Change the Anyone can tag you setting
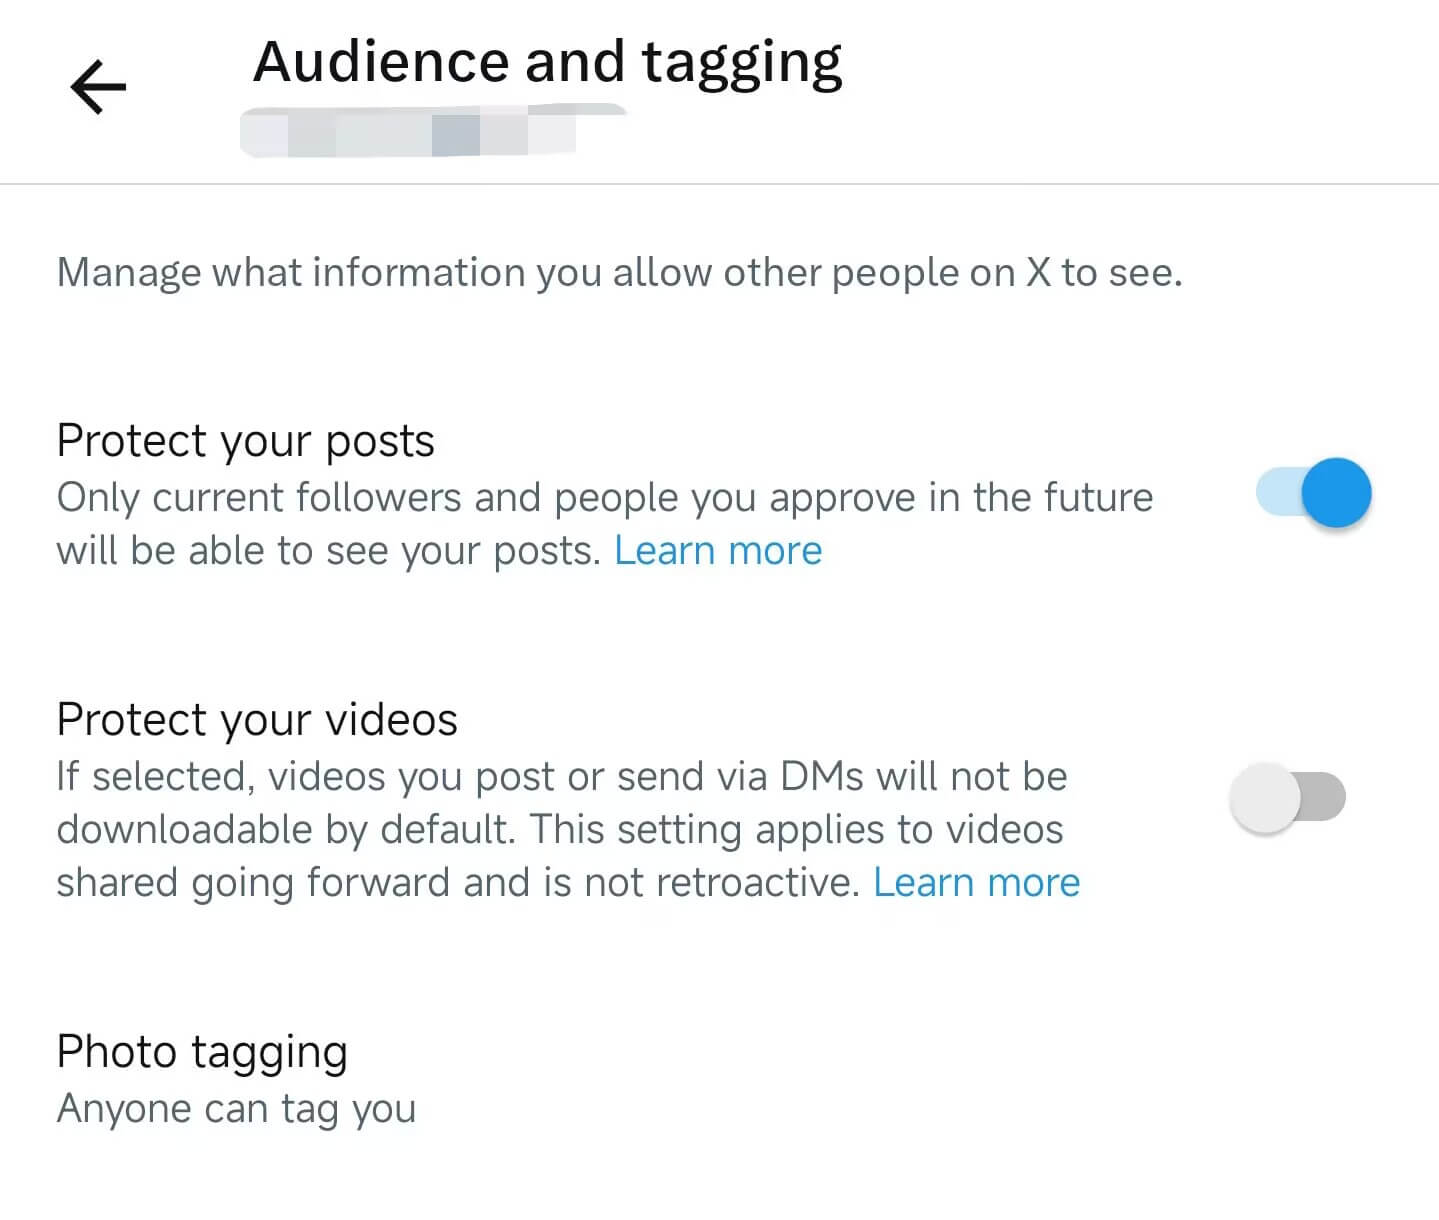Screen dimensions: 1439x1220 (236, 1108)
